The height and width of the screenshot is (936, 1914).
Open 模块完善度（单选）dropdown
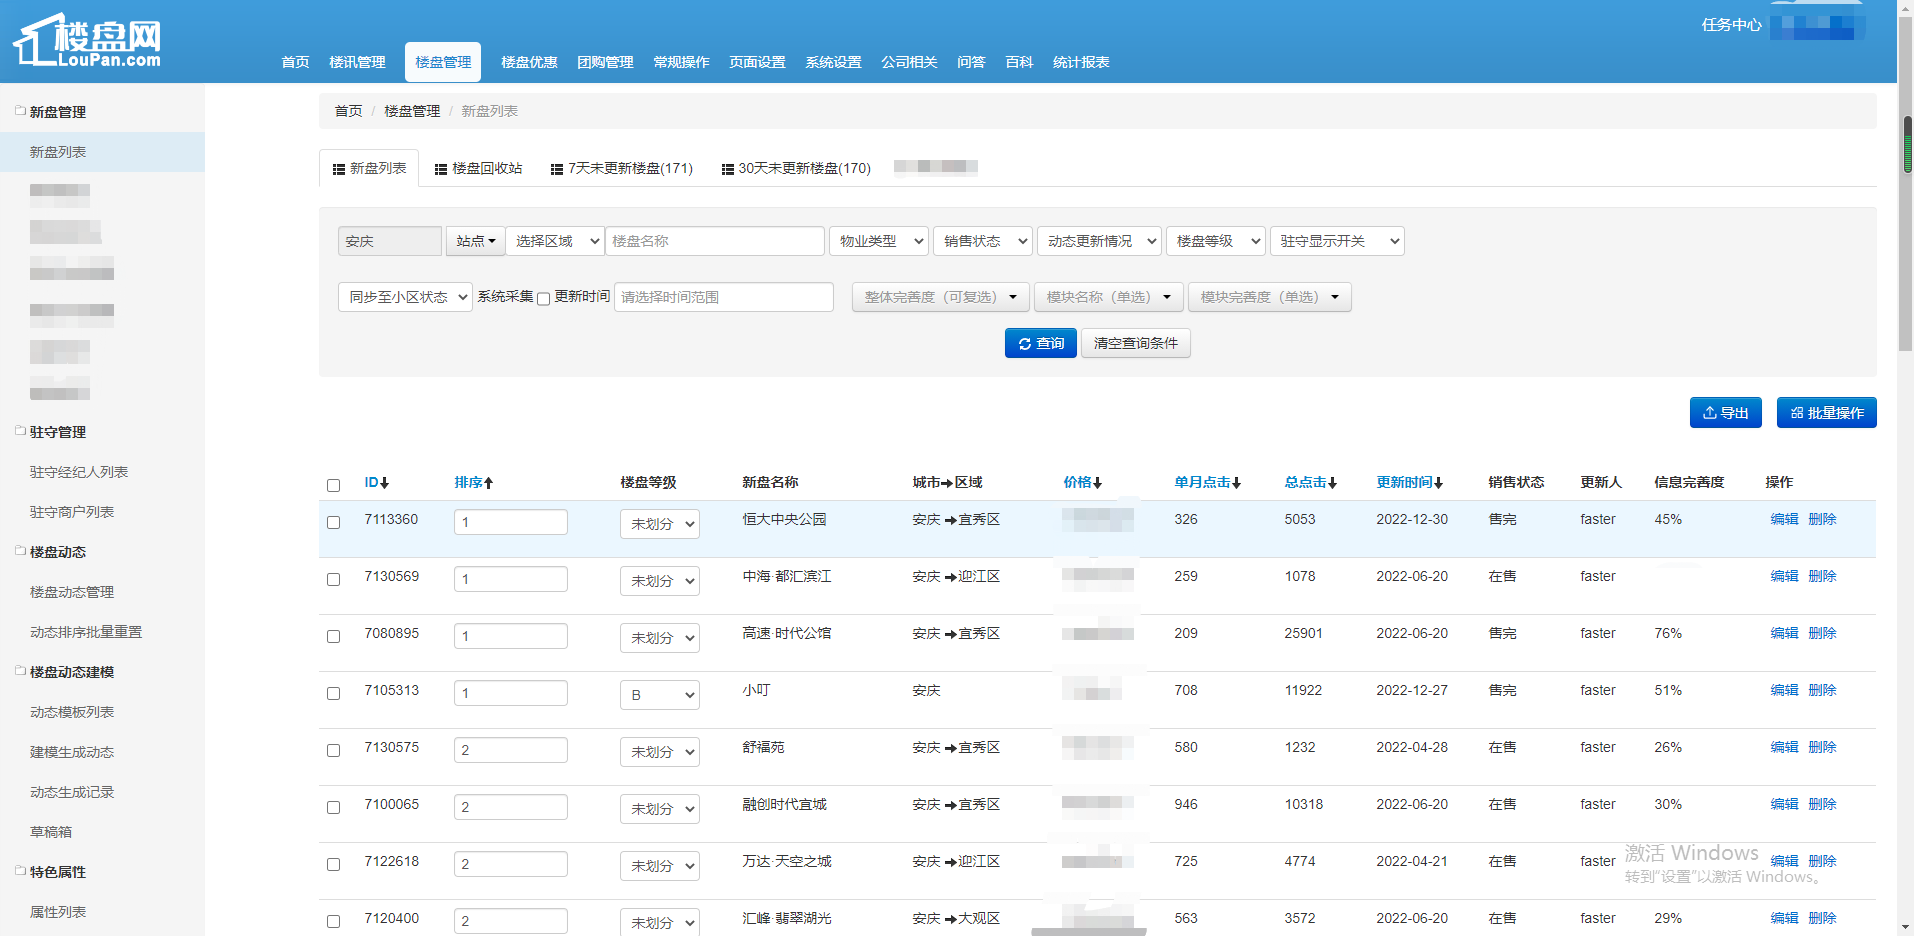[x=1269, y=297]
